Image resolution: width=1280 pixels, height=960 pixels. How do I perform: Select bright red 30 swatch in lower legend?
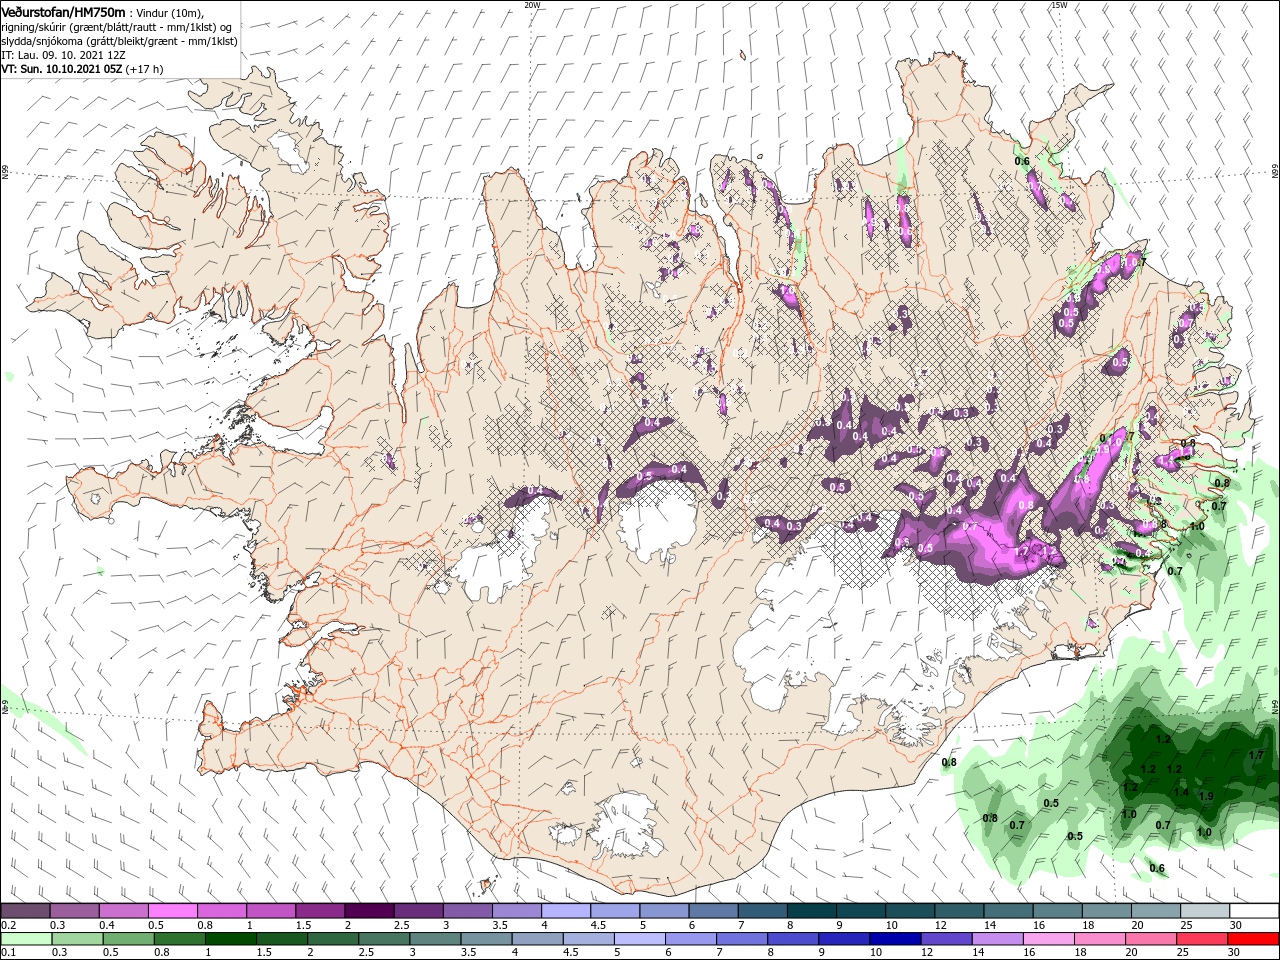(x=1253, y=938)
